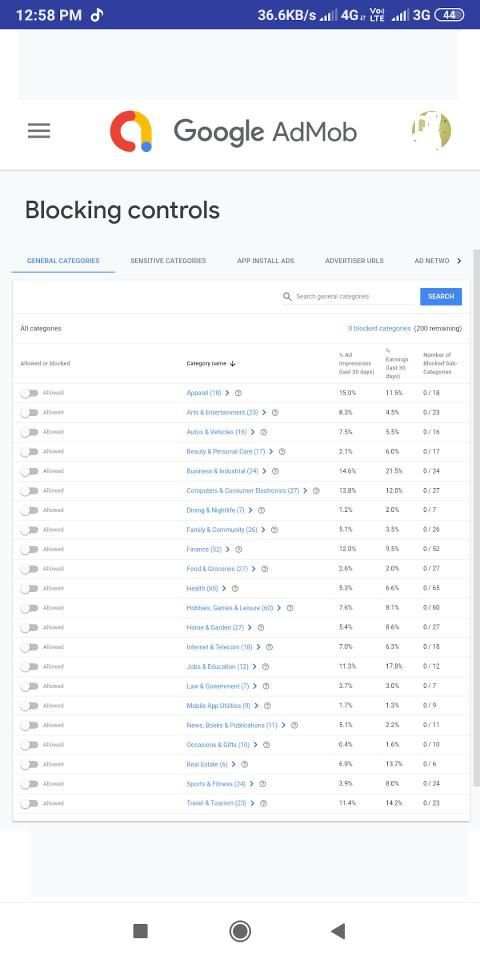480x960 pixels.
Task: Open help icon for Hobbies, Games & Leisure
Action: [290, 609]
